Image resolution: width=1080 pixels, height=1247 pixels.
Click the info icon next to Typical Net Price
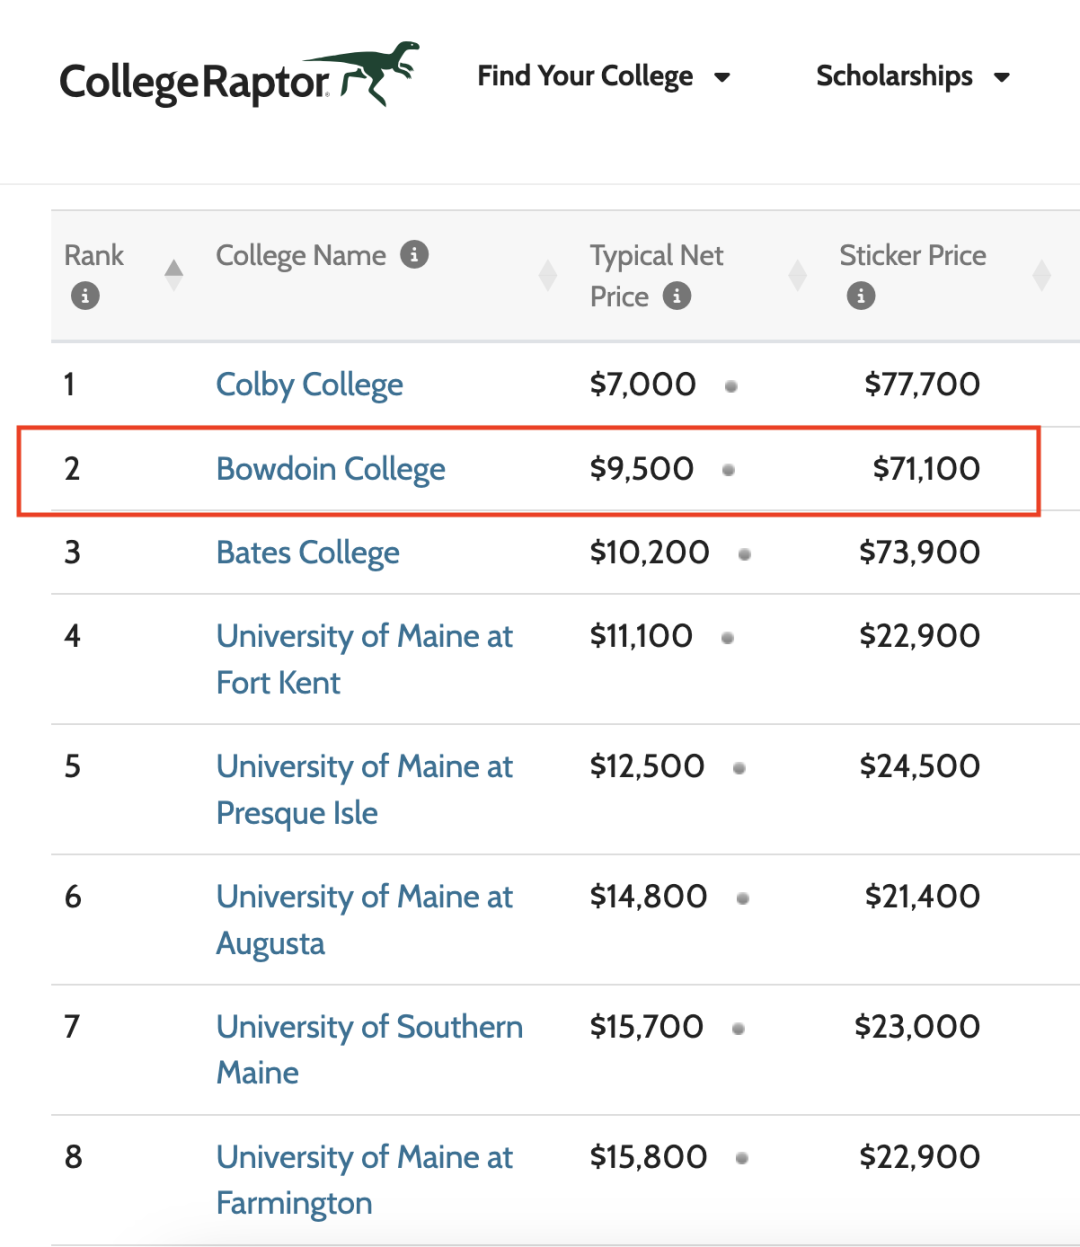(677, 296)
